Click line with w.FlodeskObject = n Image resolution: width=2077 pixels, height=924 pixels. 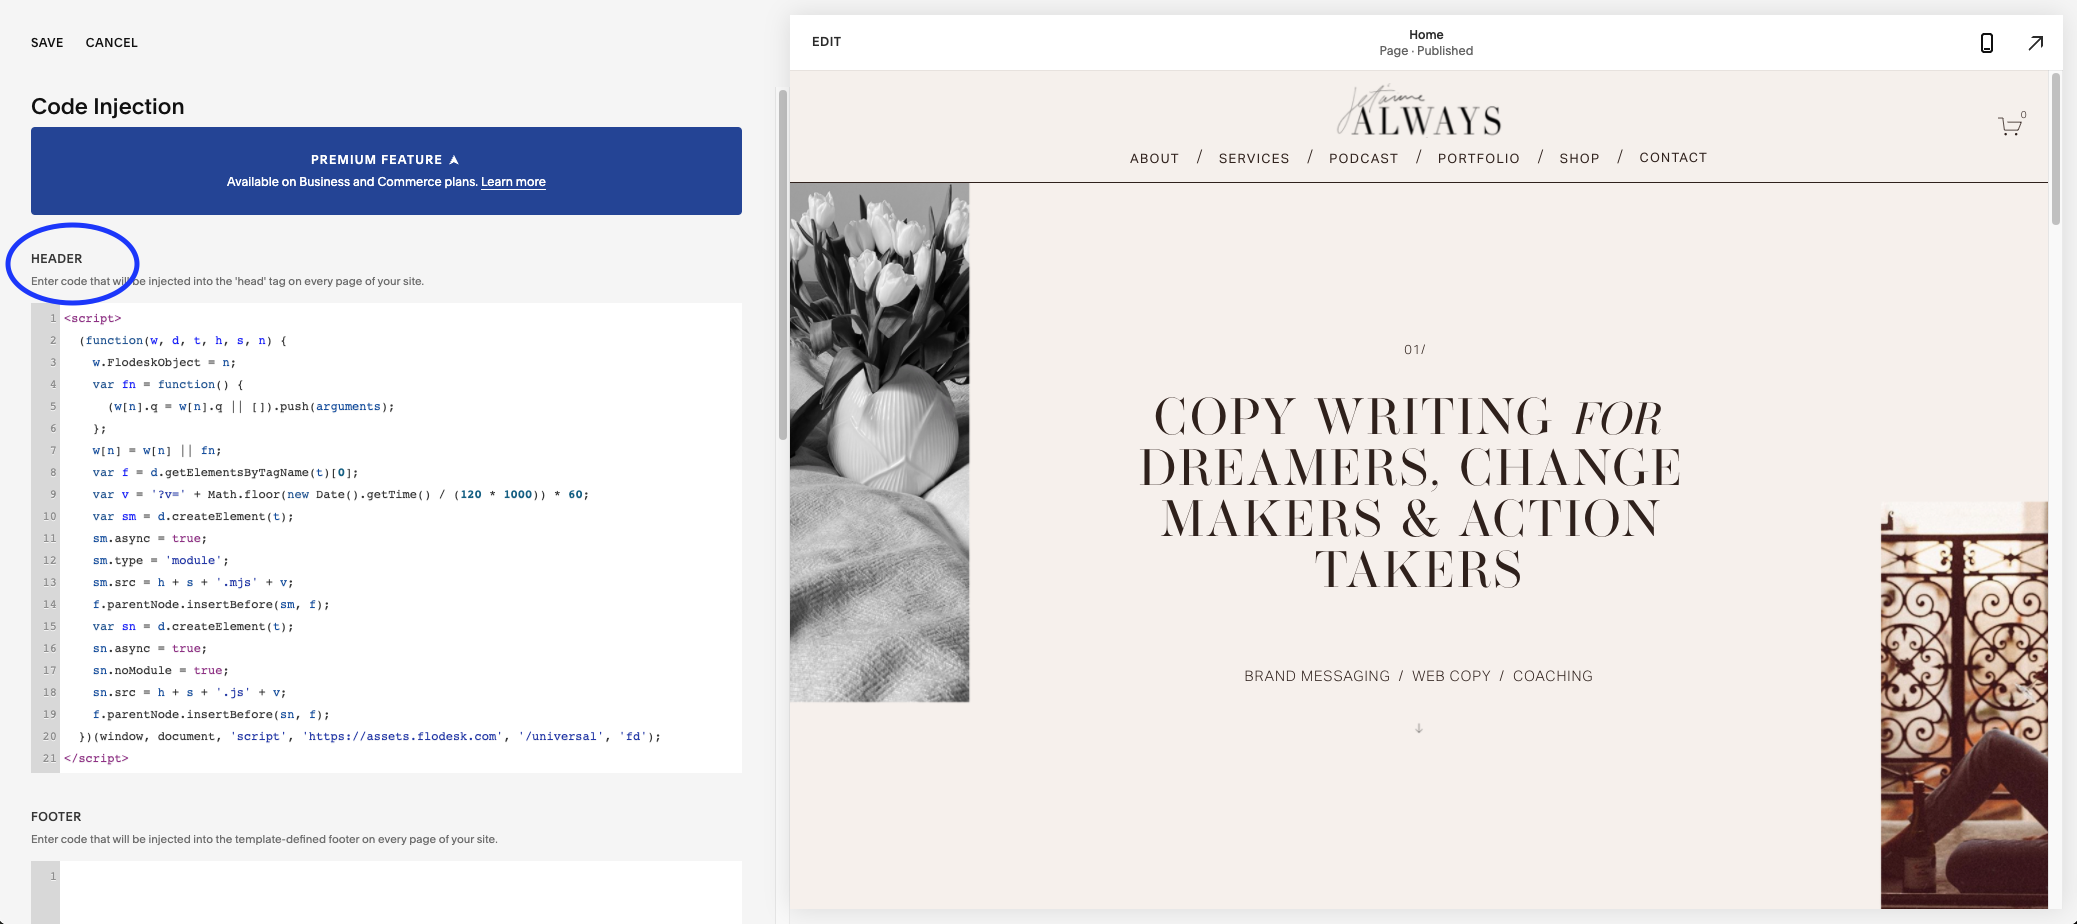point(164,362)
